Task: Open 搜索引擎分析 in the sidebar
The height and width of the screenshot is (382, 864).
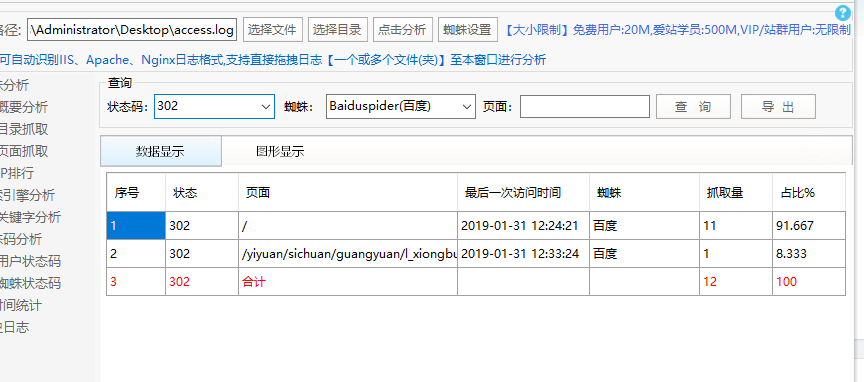Action: coord(28,195)
